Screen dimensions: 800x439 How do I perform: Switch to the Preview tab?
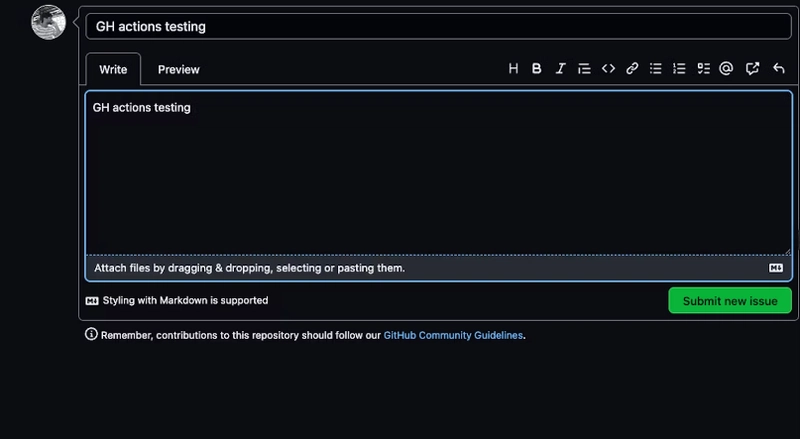[179, 69]
